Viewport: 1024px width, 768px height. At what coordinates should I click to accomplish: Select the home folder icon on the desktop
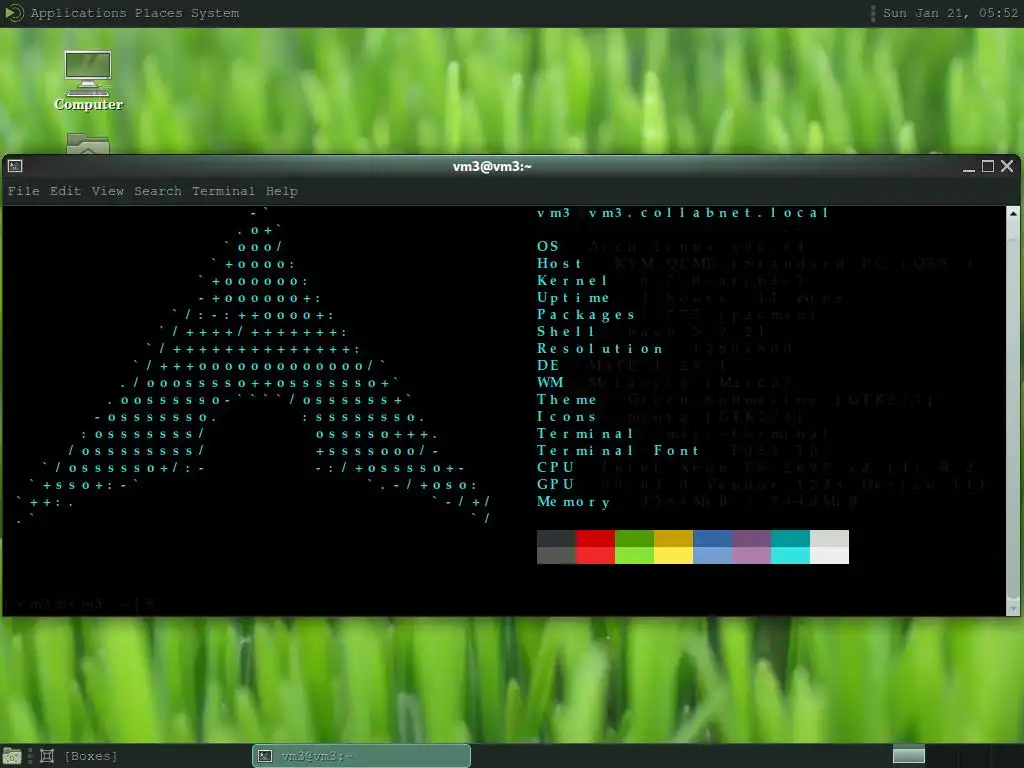[x=88, y=144]
